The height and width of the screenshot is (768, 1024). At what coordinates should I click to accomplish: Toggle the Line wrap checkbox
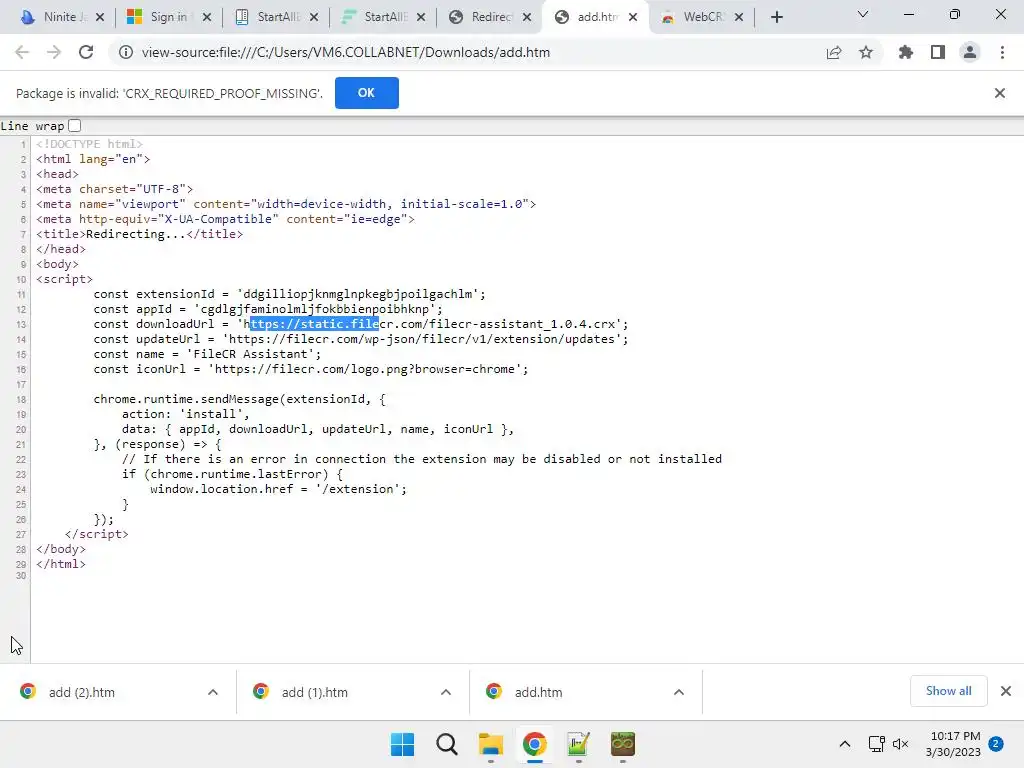point(74,125)
